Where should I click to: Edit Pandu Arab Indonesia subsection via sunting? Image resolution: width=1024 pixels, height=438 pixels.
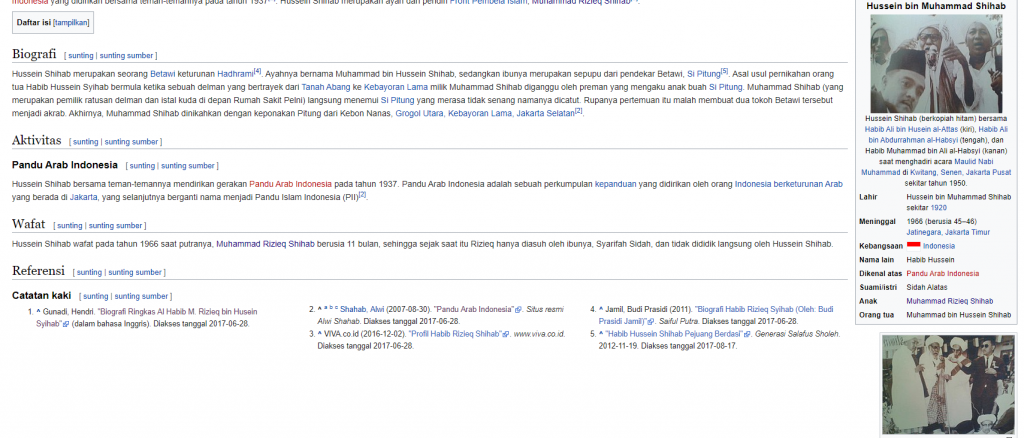pyautogui.click(x=142, y=166)
